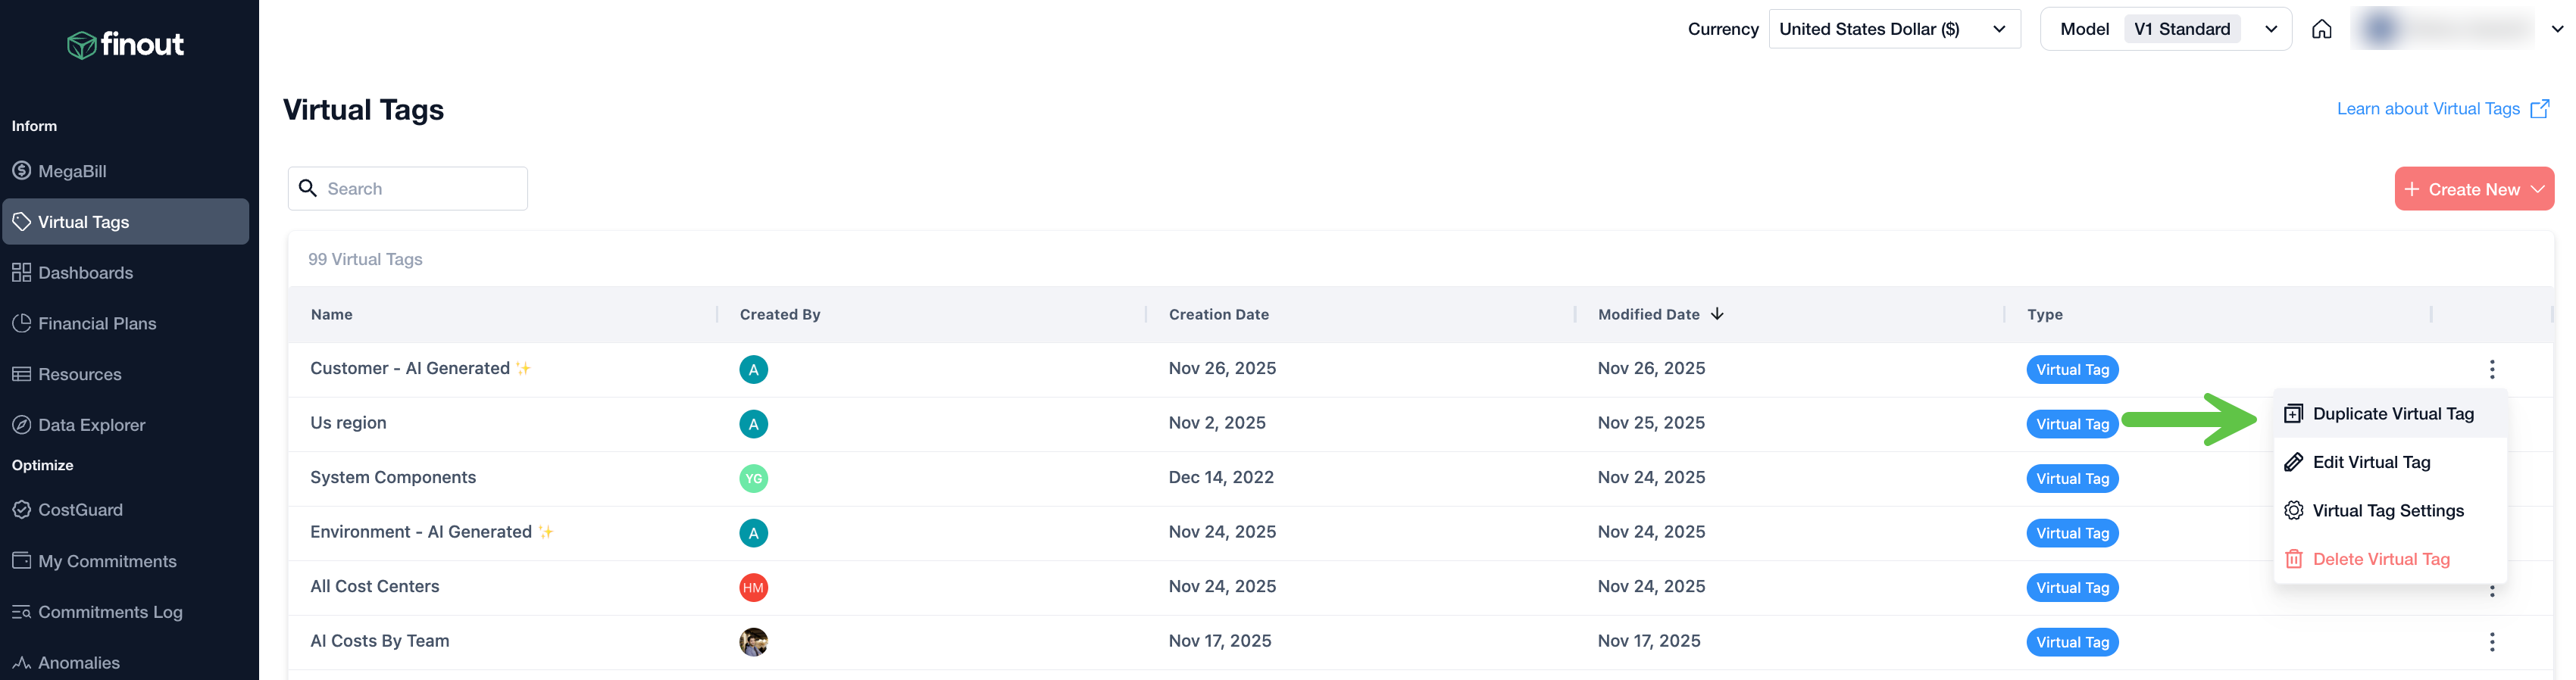Click the home icon in top bar
Image resolution: width=2576 pixels, height=680 pixels.
(2322, 29)
